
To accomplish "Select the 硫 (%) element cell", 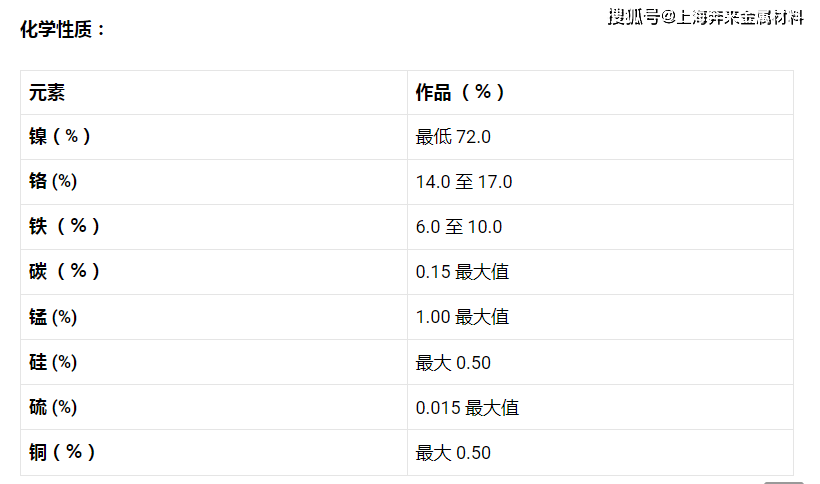I will point(214,407).
